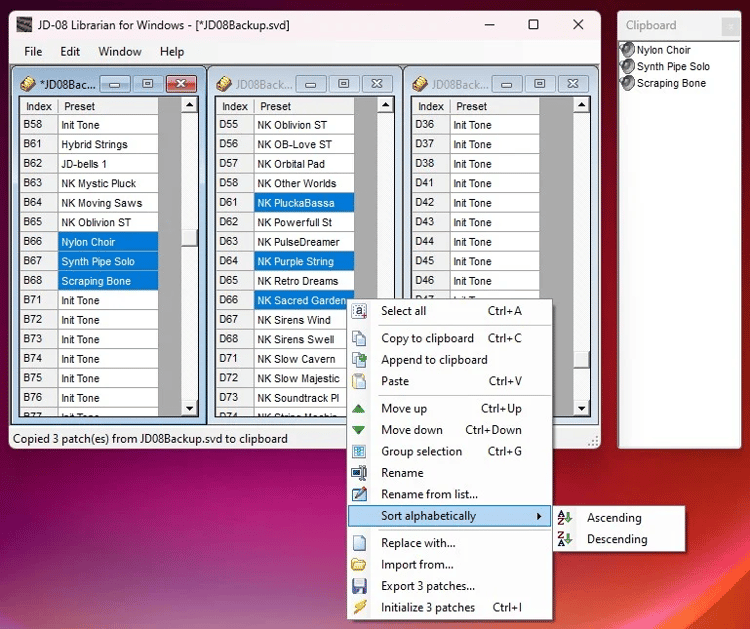Viewport: 750px width, 629px height.
Task: Open the Help menu
Action: (x=172, y=52)
